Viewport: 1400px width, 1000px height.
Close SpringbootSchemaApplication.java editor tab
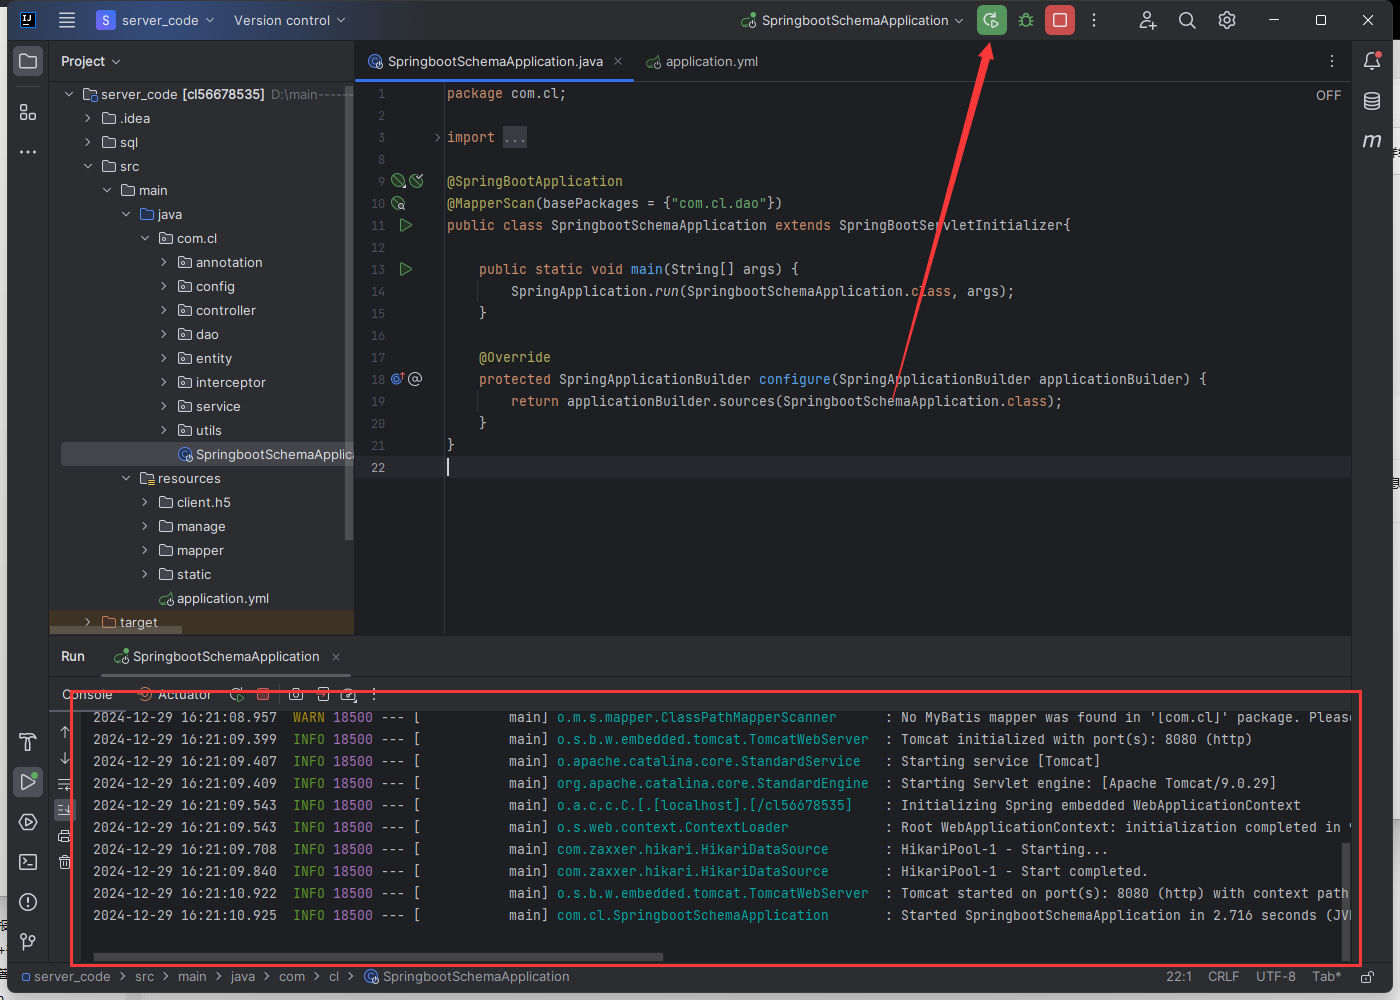618,61
